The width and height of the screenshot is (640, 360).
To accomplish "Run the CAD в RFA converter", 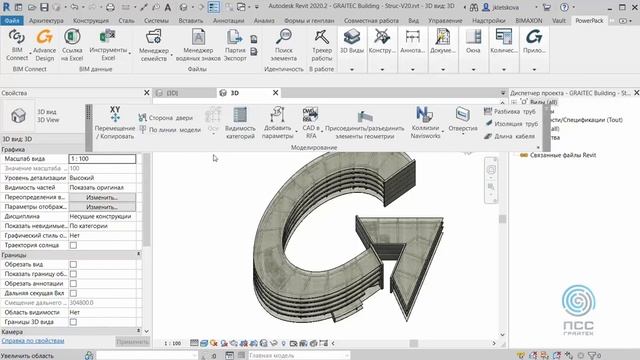I will [x=311, y=122].
